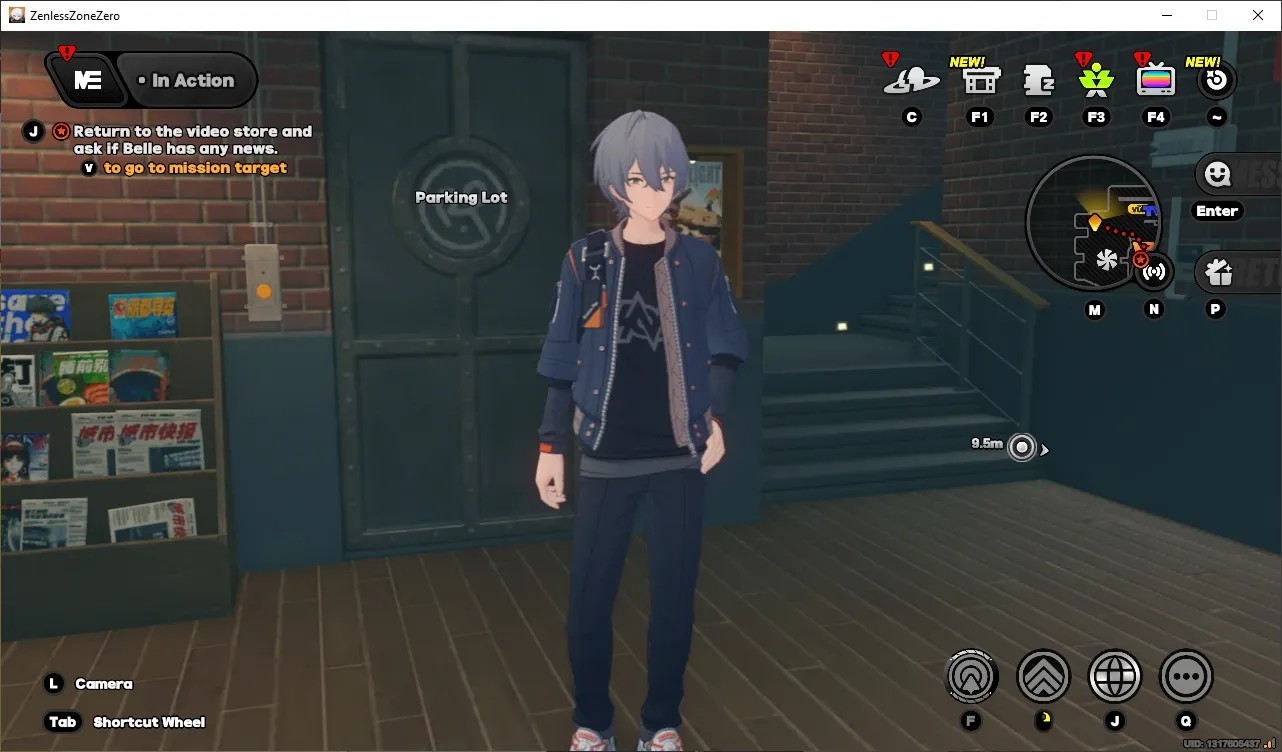The width and height of the screenshot is (1282, 752).
Task: Select the mission text about Belle's news
Action: click(x=192, y=140)
